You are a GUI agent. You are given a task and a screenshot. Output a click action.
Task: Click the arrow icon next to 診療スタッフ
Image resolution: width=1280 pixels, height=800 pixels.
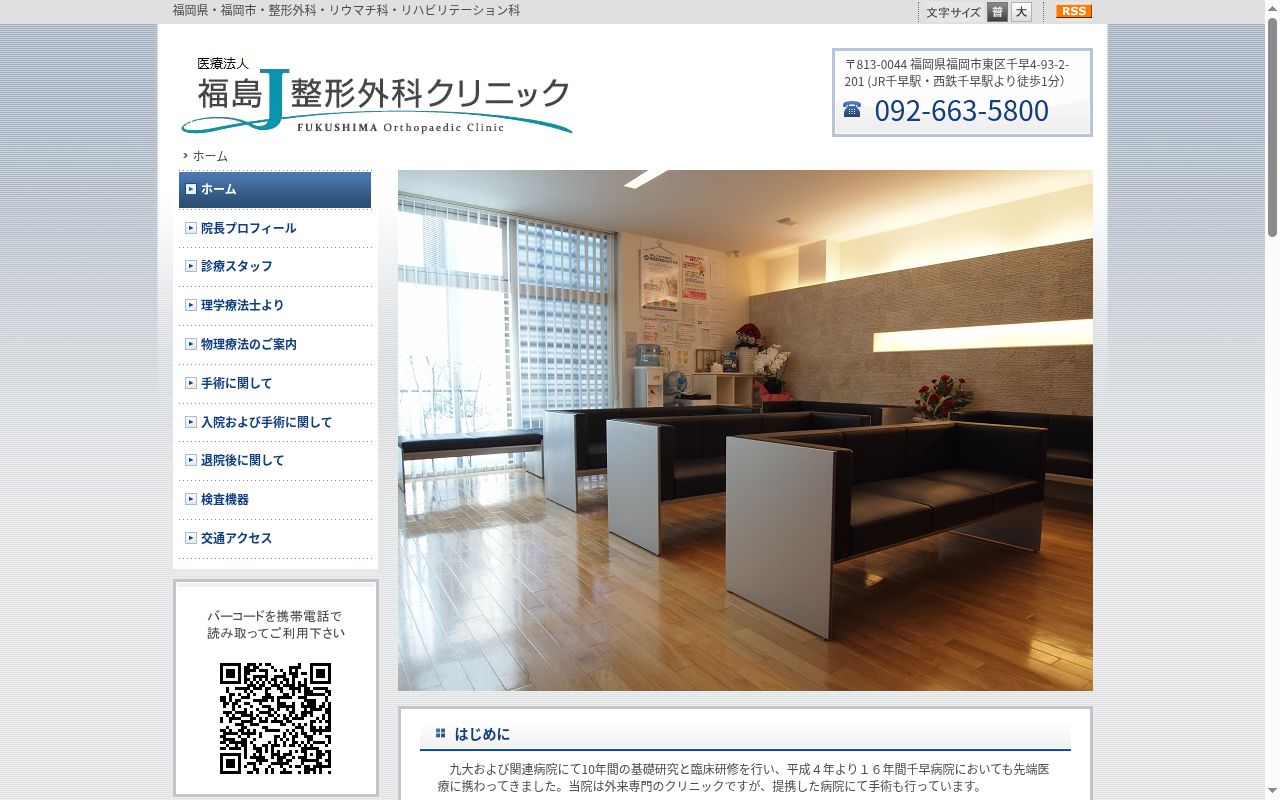(x=191, y=266)
